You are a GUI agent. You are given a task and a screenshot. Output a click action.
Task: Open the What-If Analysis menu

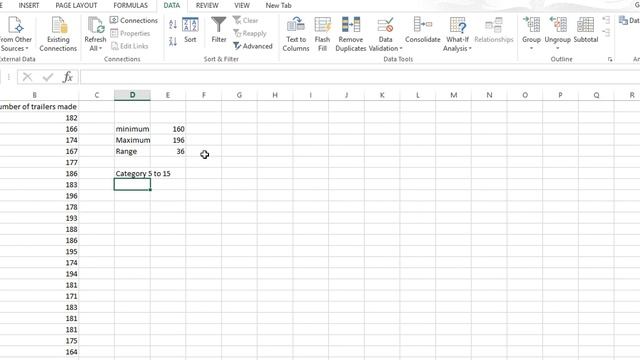coord(457,34)
